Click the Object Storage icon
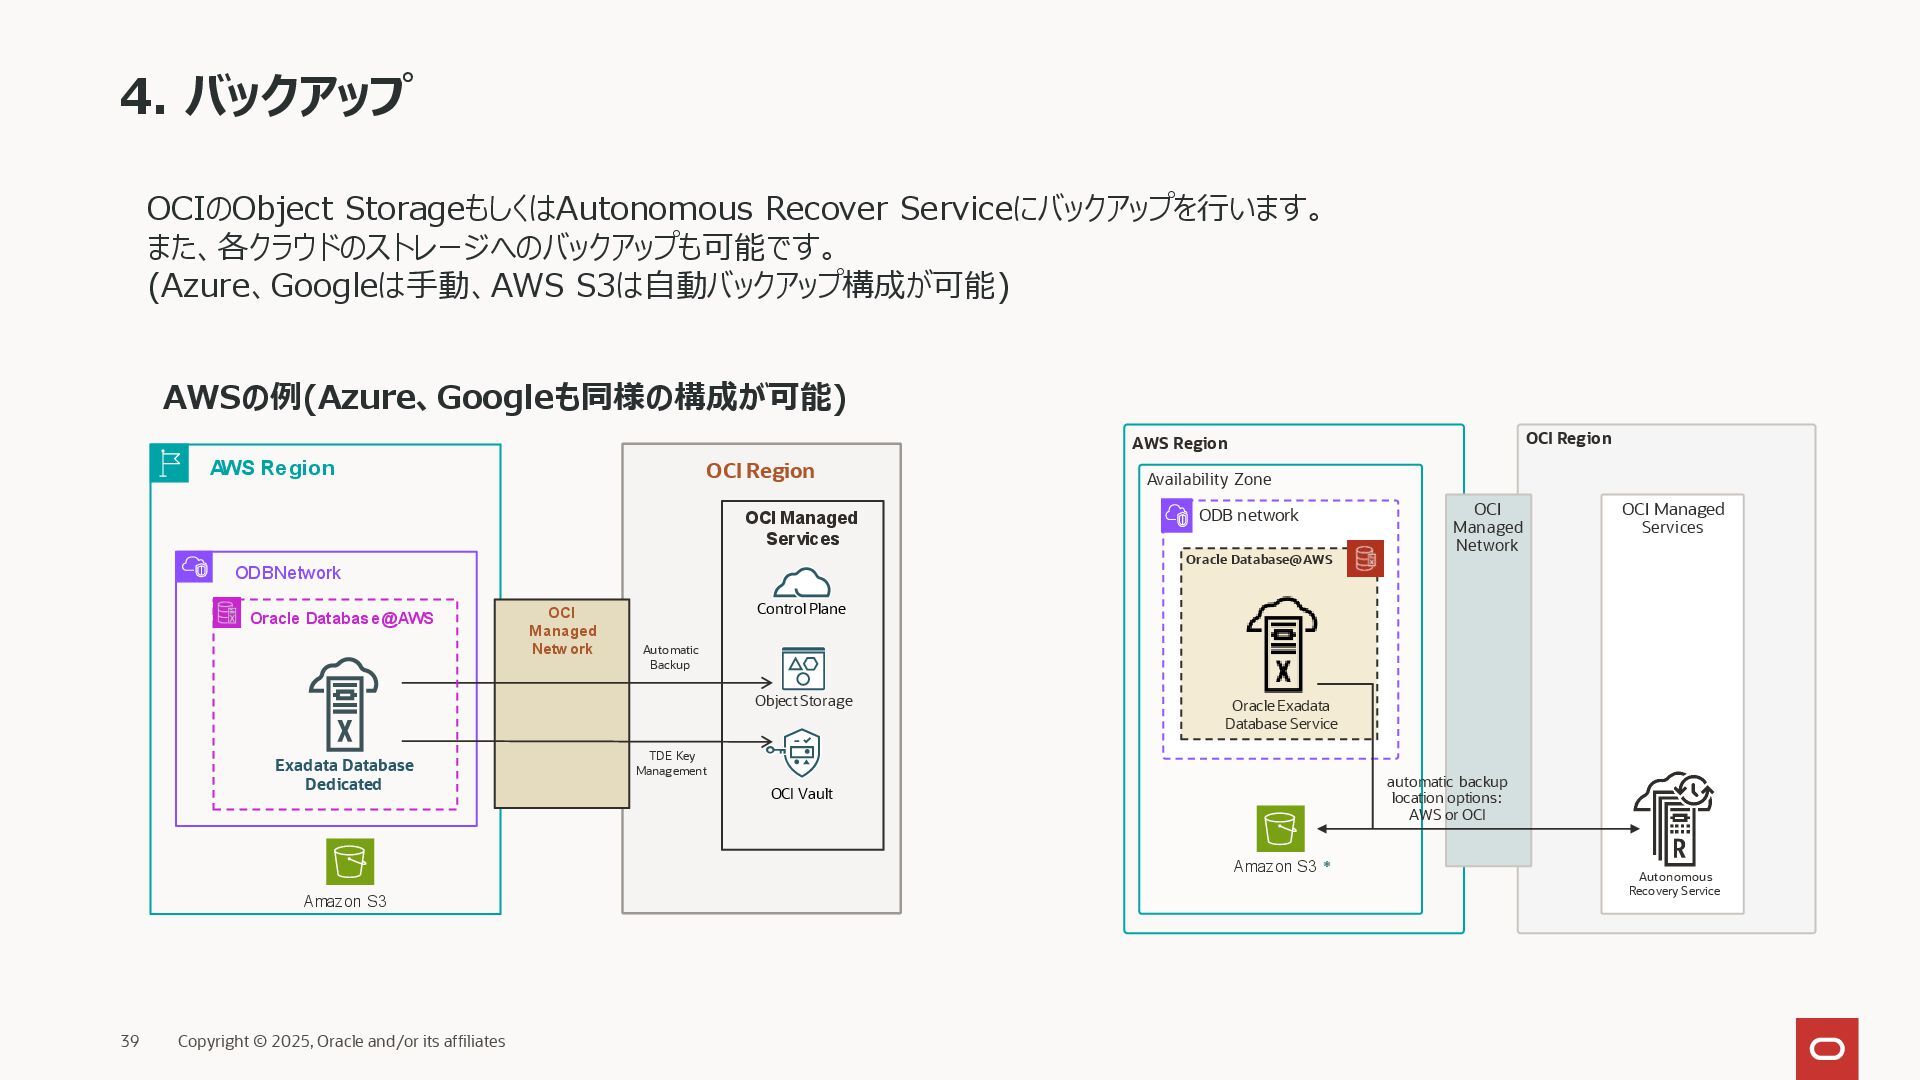Screen dimensions: 1920x1080 point(803,668)
